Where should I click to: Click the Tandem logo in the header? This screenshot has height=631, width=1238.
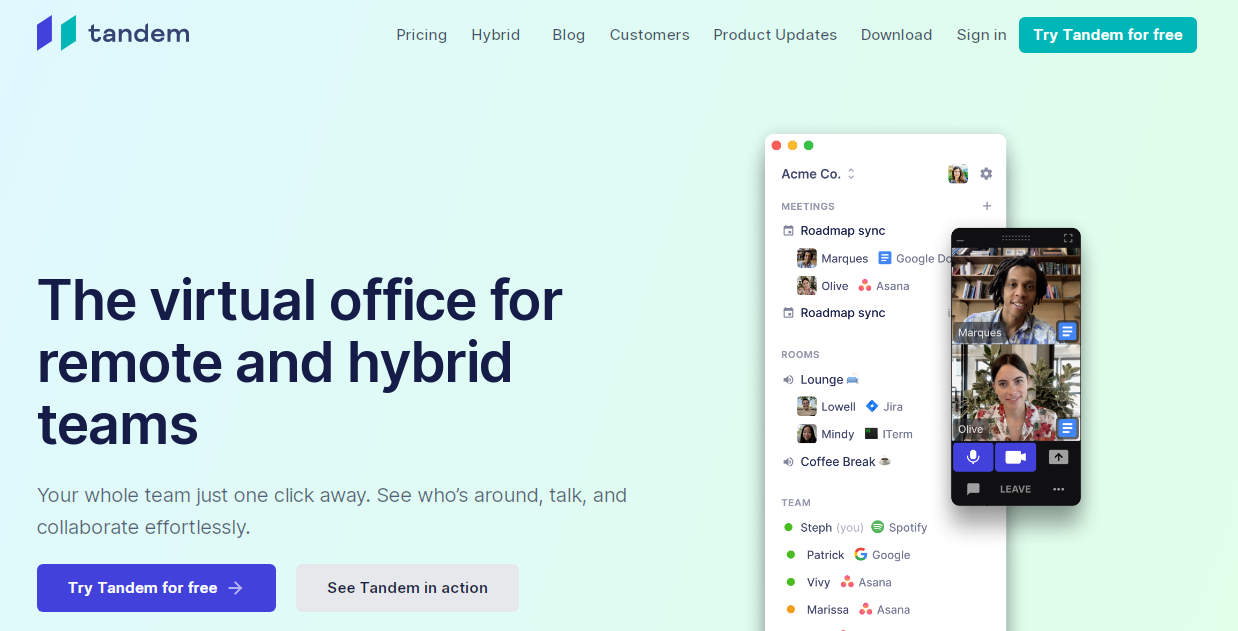(x=113, y=33)
